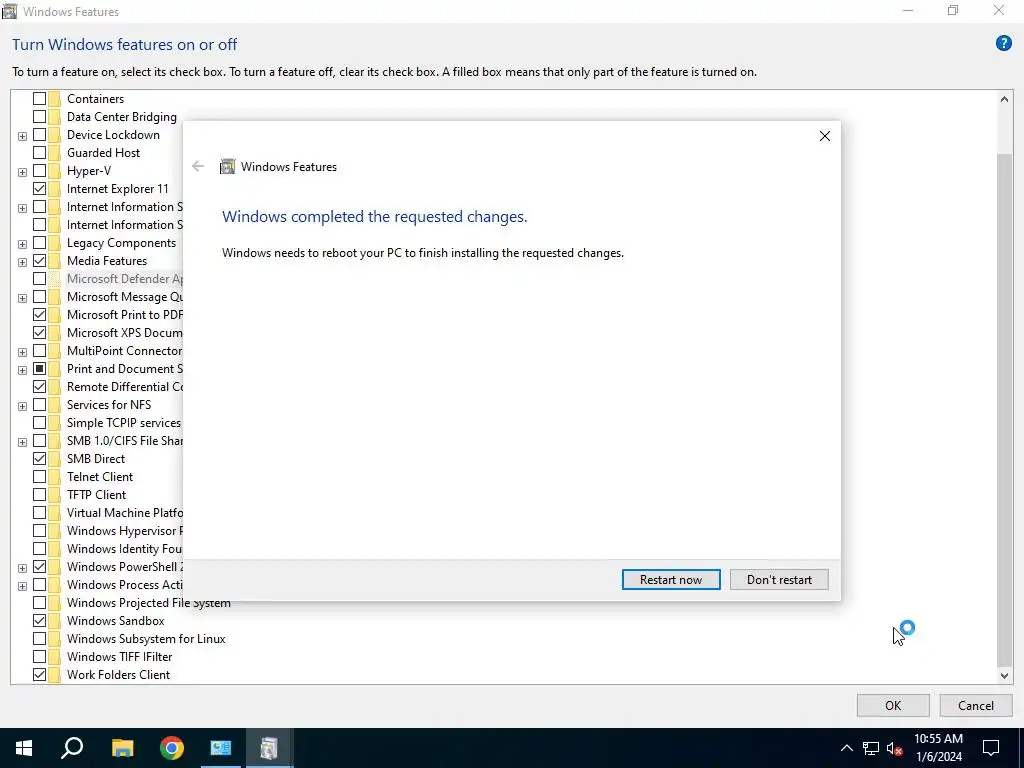Open the taskbar clock and date

pos(938,748)
